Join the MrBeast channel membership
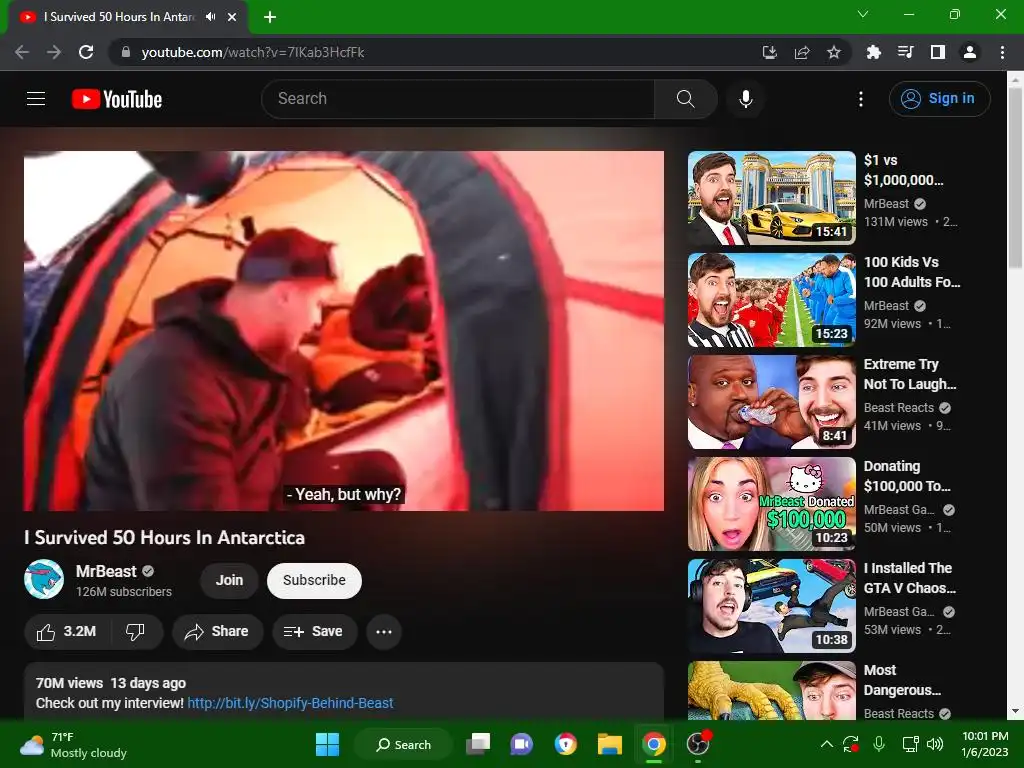 click(229, 581)
